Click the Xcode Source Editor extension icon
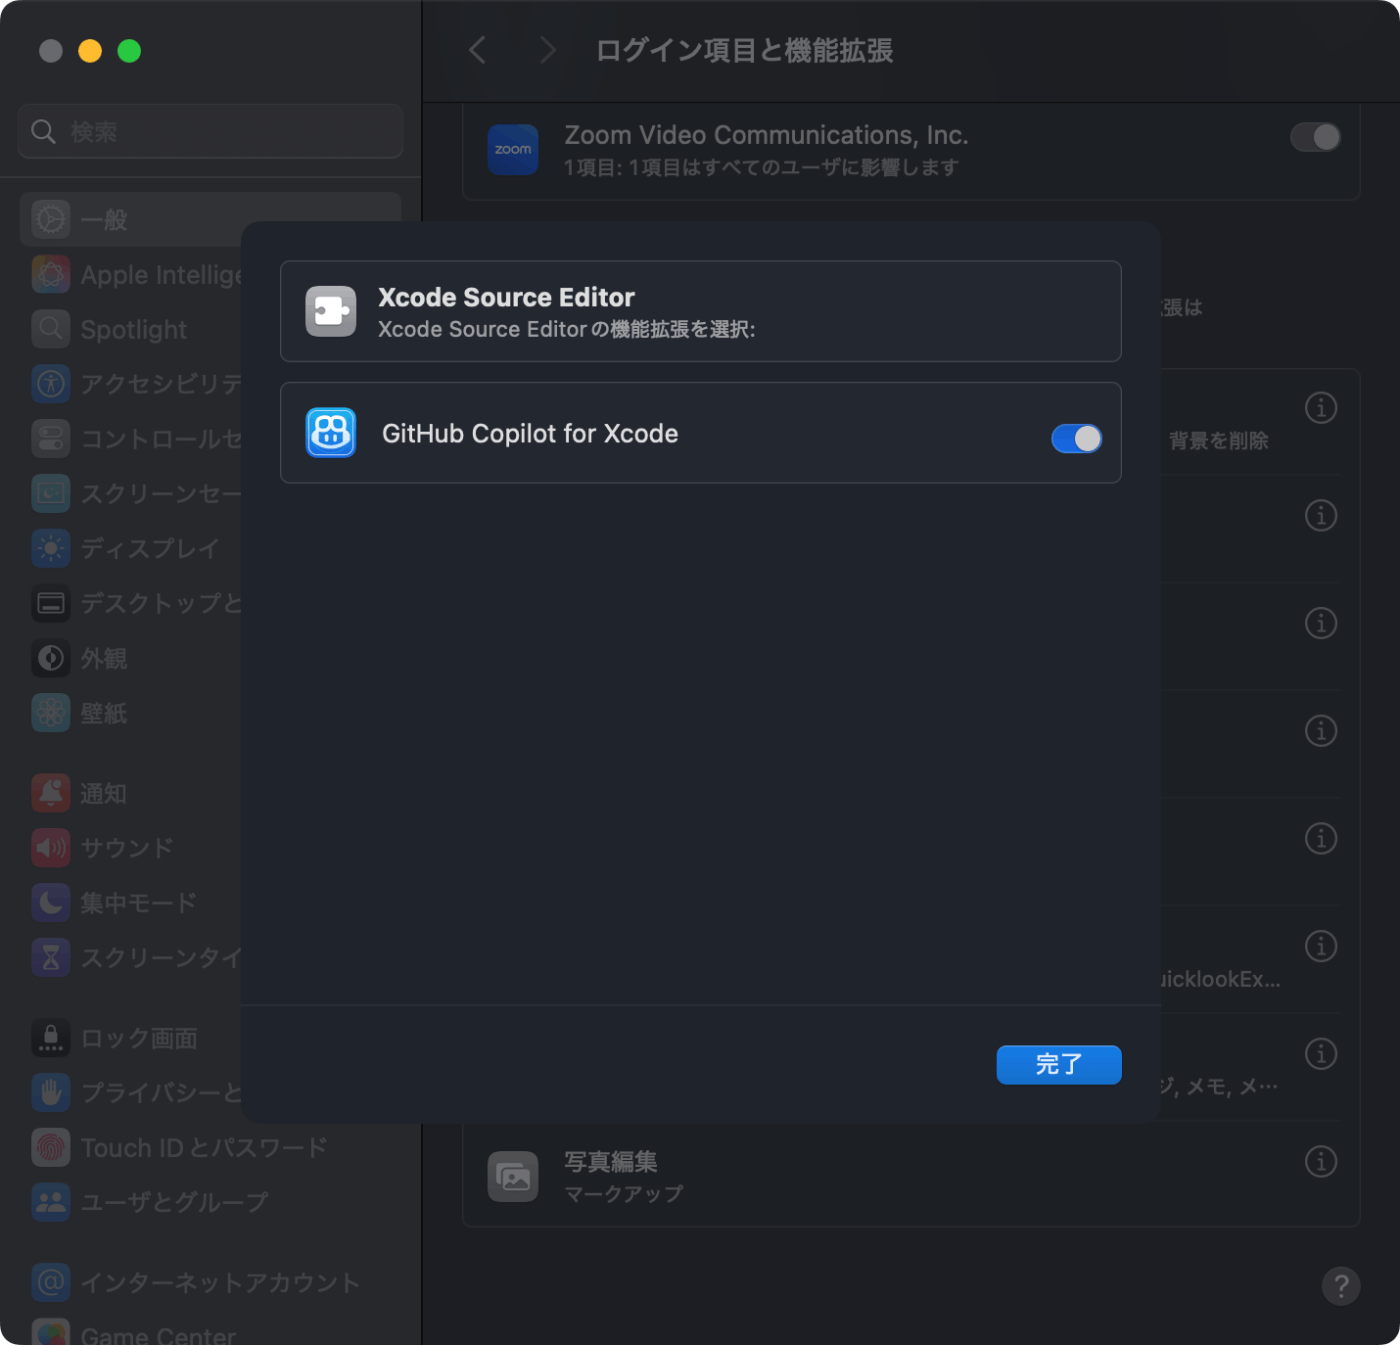The width and height of the screenshot is (1400, 1345). click(331, 311)
